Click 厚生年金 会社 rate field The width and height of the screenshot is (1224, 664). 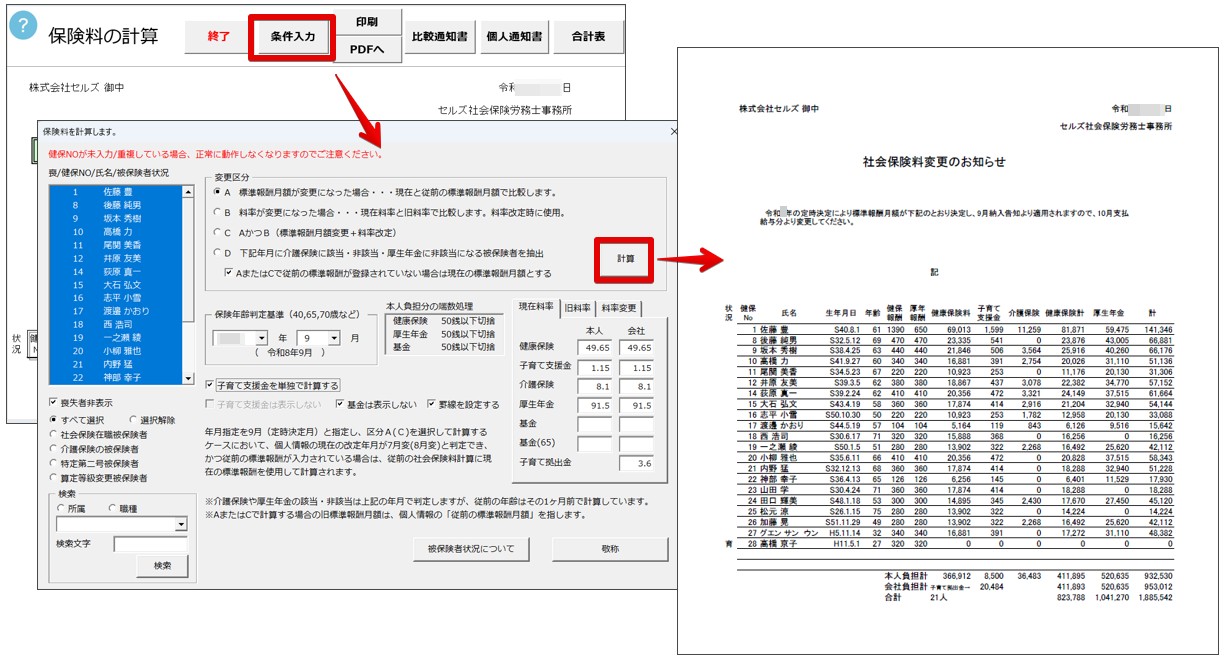click(638, 405)
